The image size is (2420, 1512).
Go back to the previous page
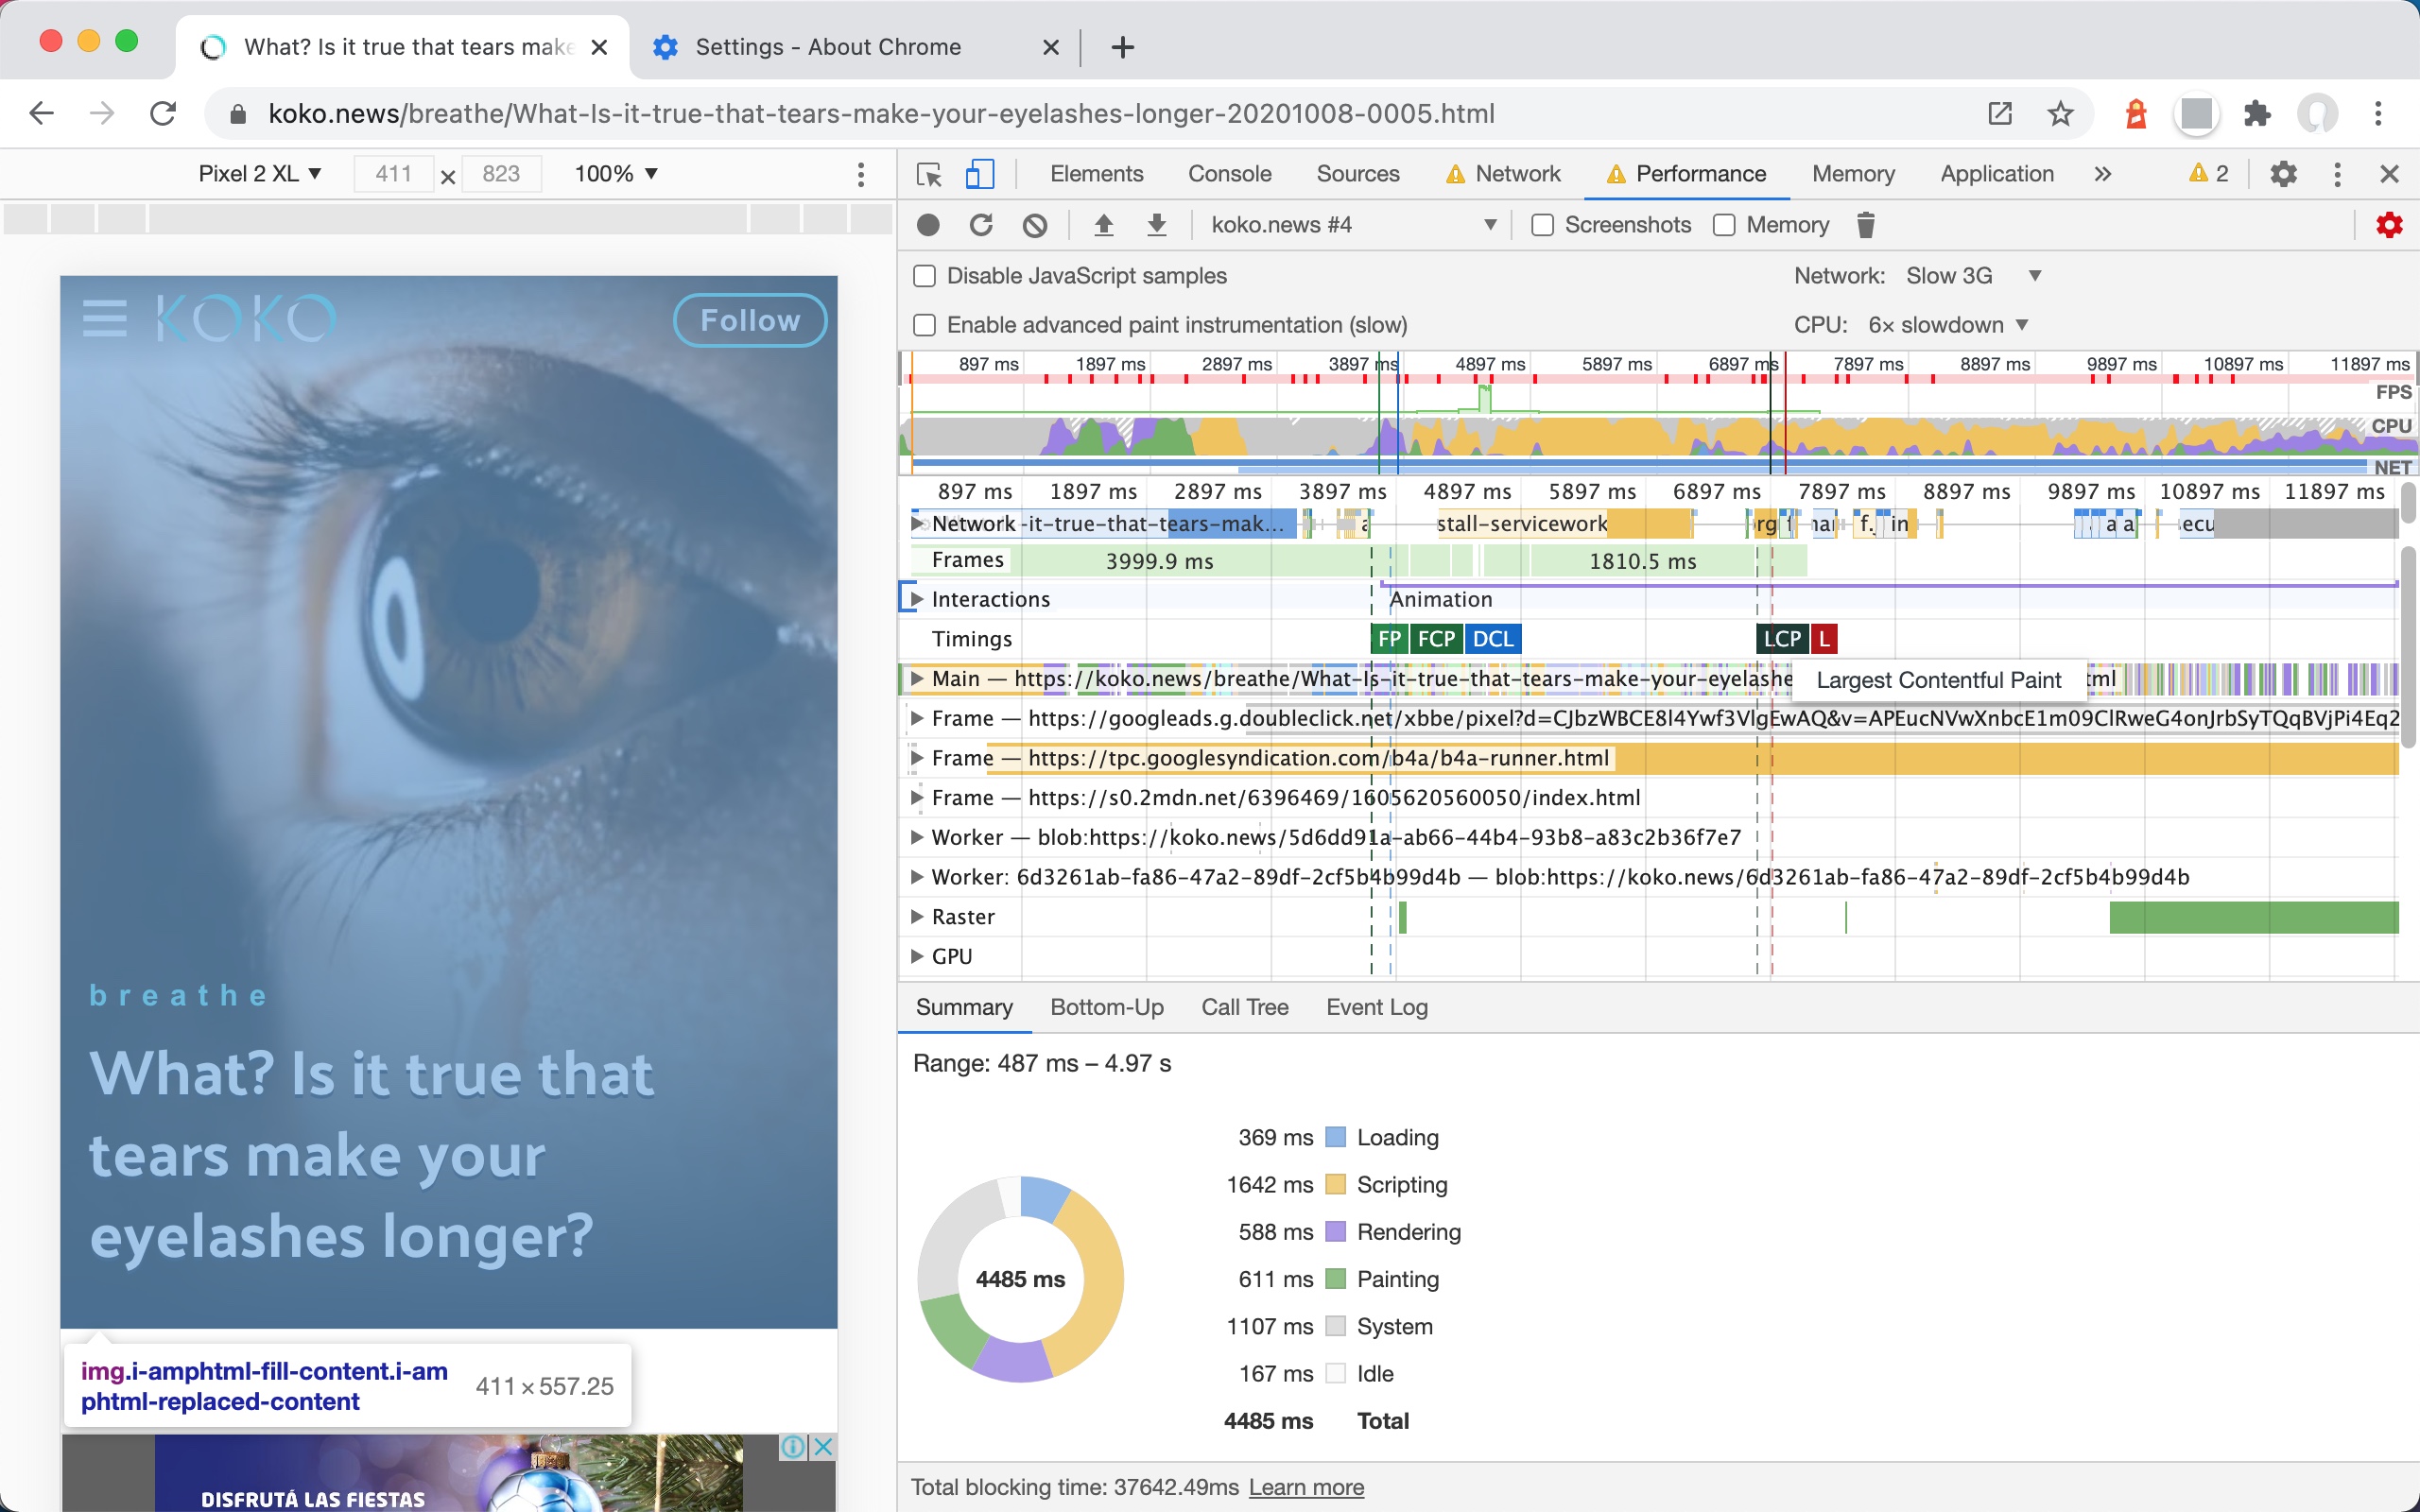click(x=42, y=113)
